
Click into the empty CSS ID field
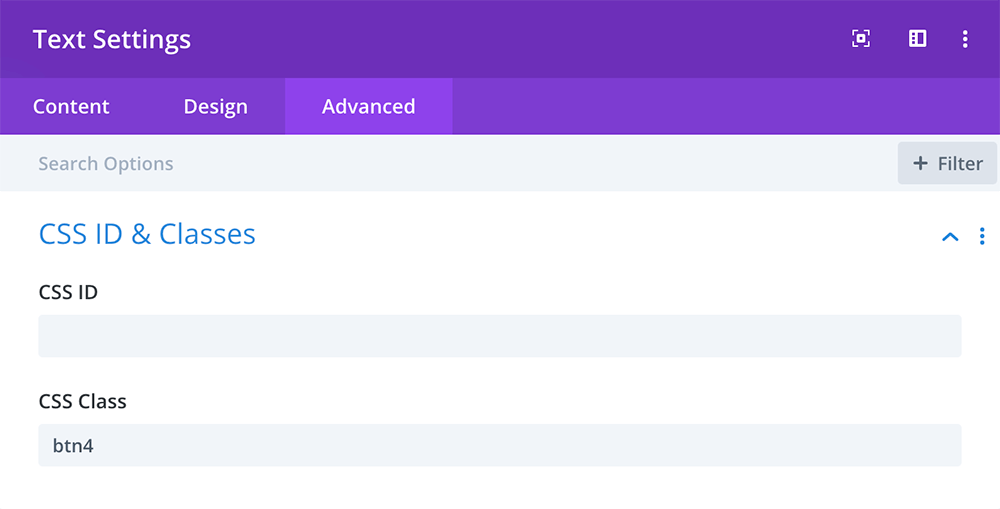click(500, 336)
